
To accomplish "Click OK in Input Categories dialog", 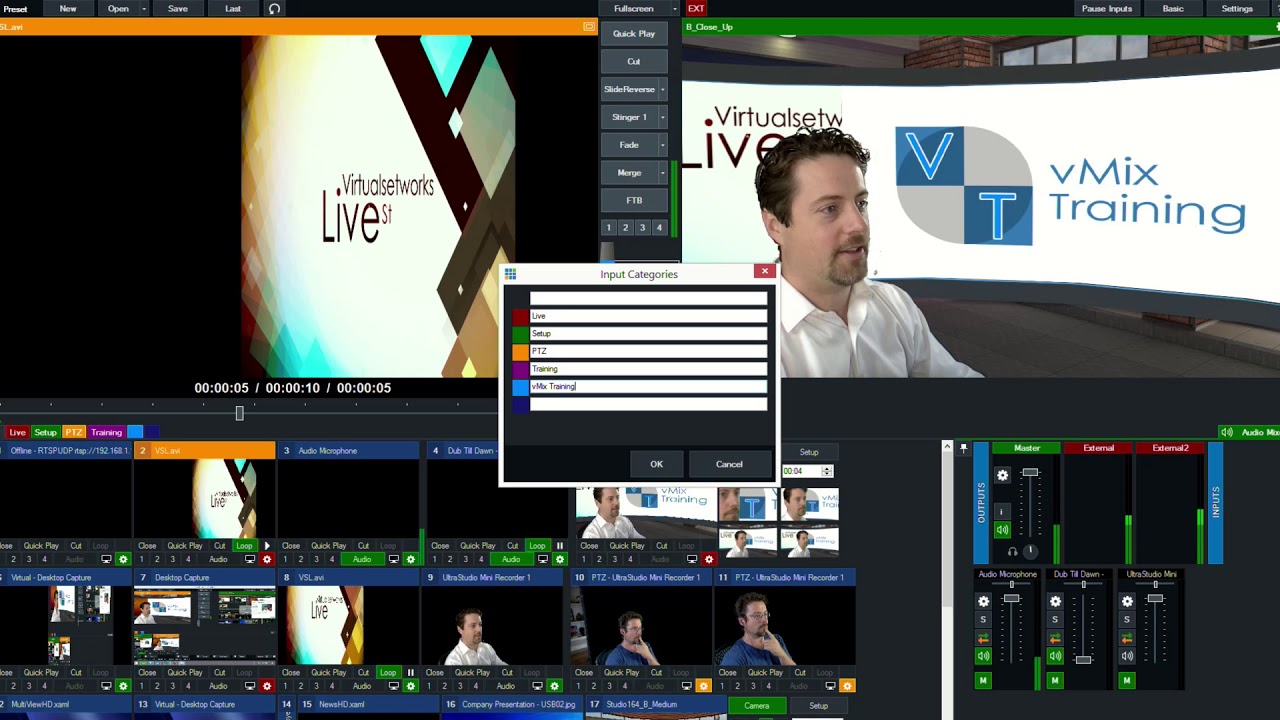I will click(x=656, y=464).
